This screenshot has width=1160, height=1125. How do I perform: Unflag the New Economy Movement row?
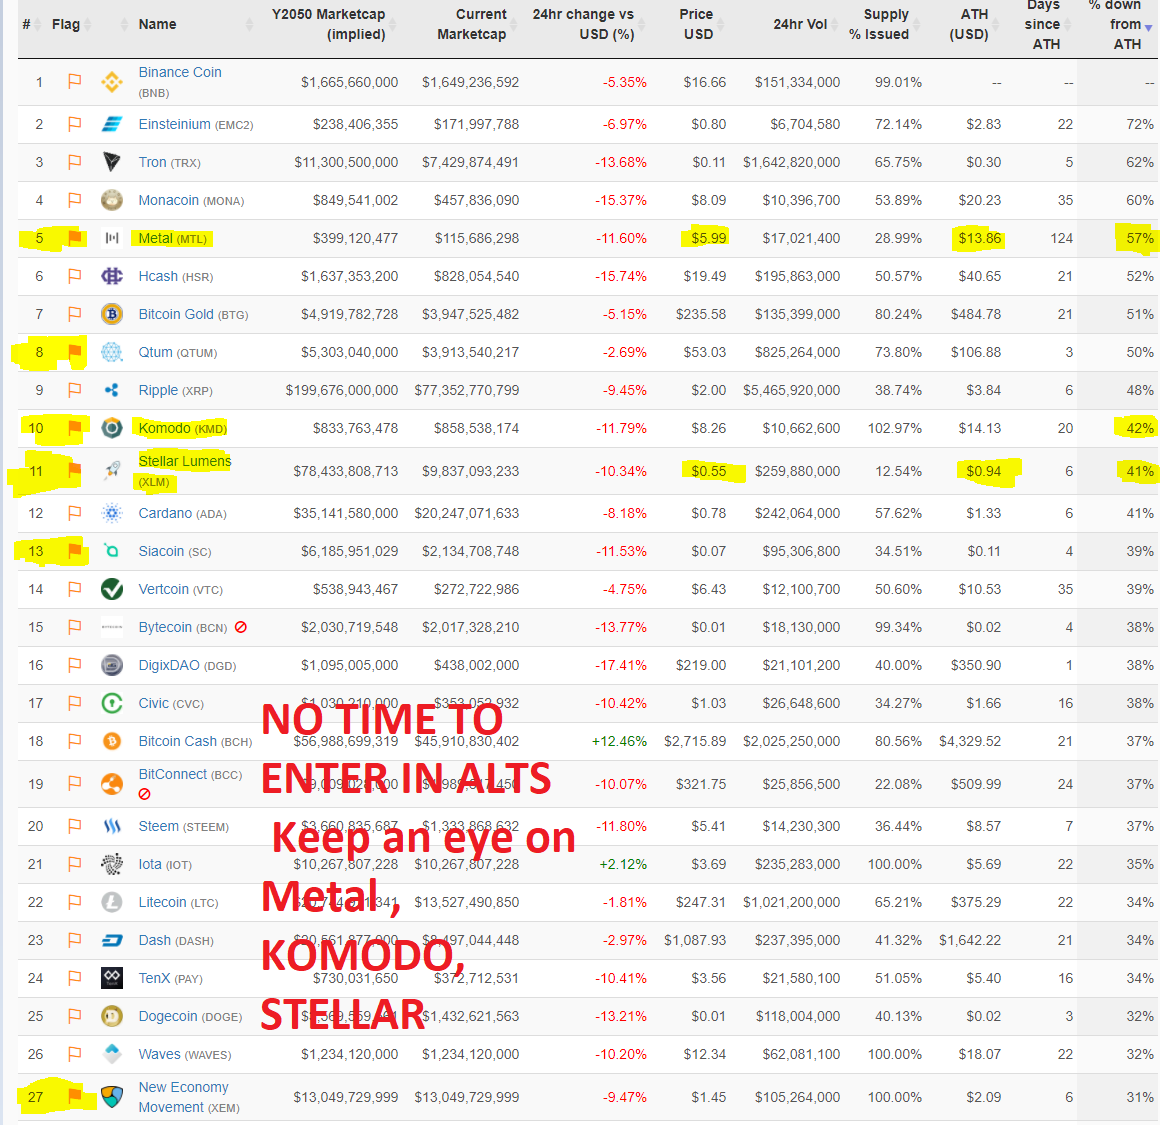coord(74,1096)
